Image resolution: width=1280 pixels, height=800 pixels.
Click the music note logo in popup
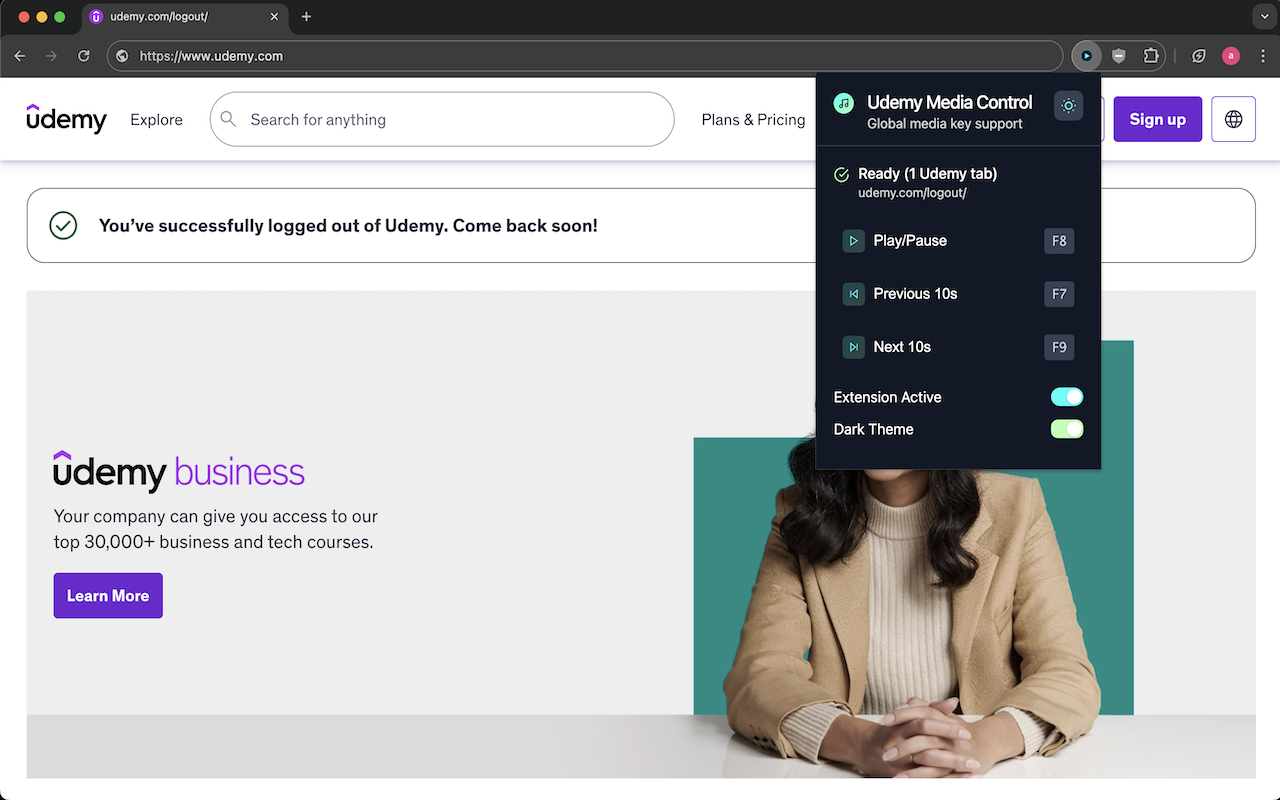pyautogui.click(x=843, y=103)
